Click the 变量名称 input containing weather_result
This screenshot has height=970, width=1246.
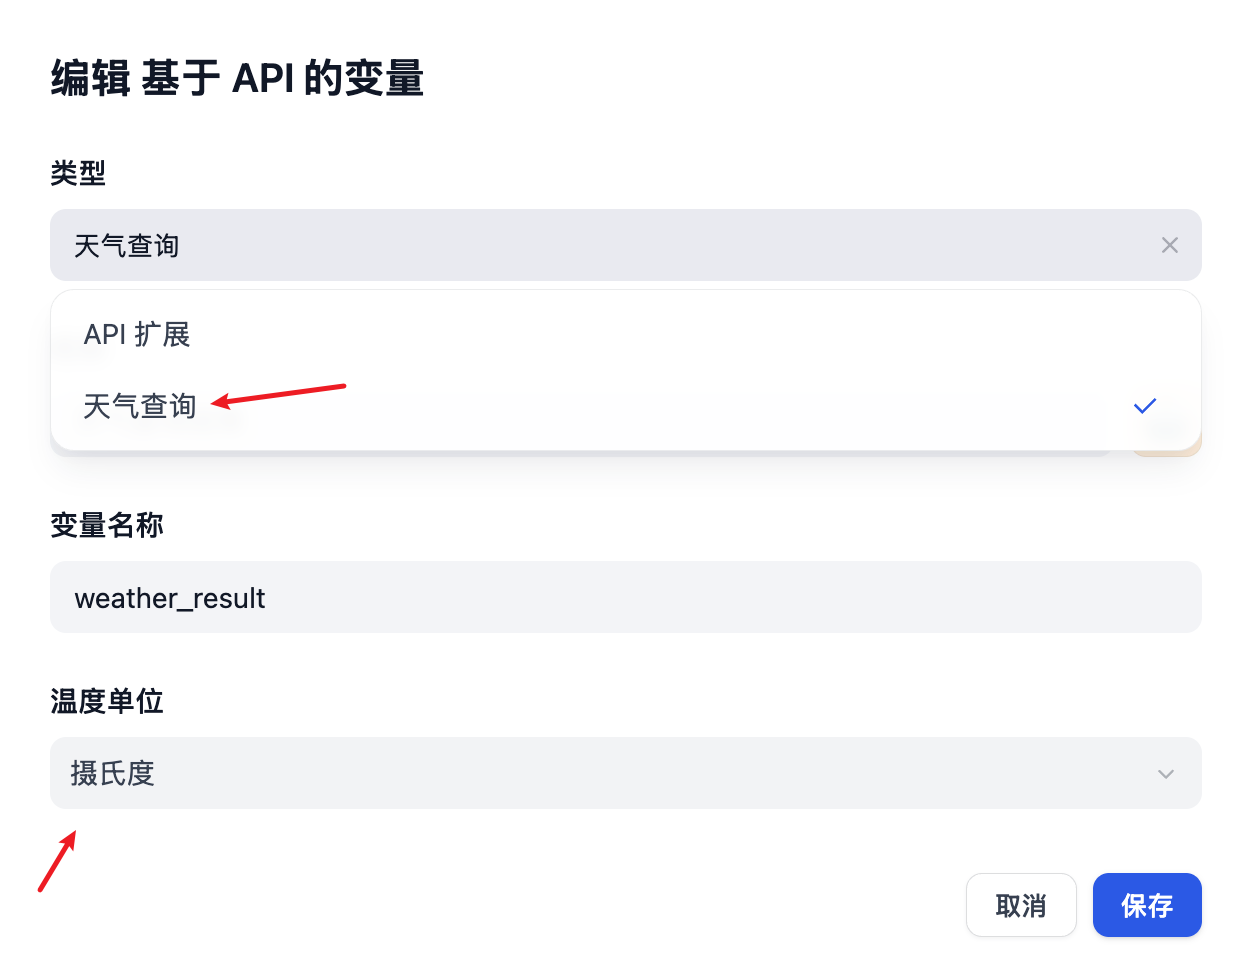pos(625,598)
